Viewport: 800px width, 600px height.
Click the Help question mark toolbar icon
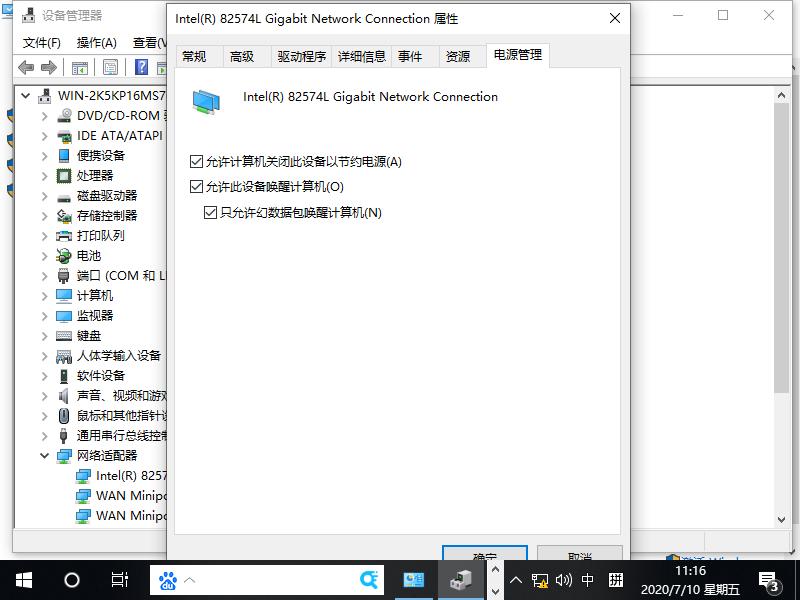142,67
